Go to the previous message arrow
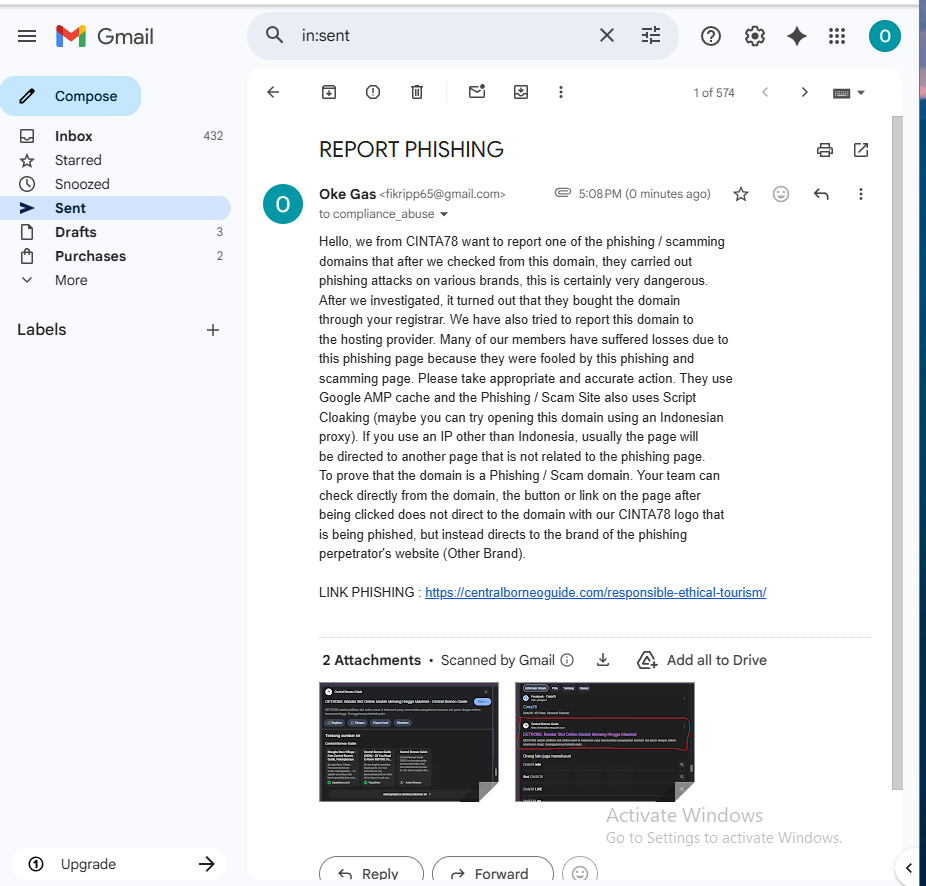 coord(765,92)
